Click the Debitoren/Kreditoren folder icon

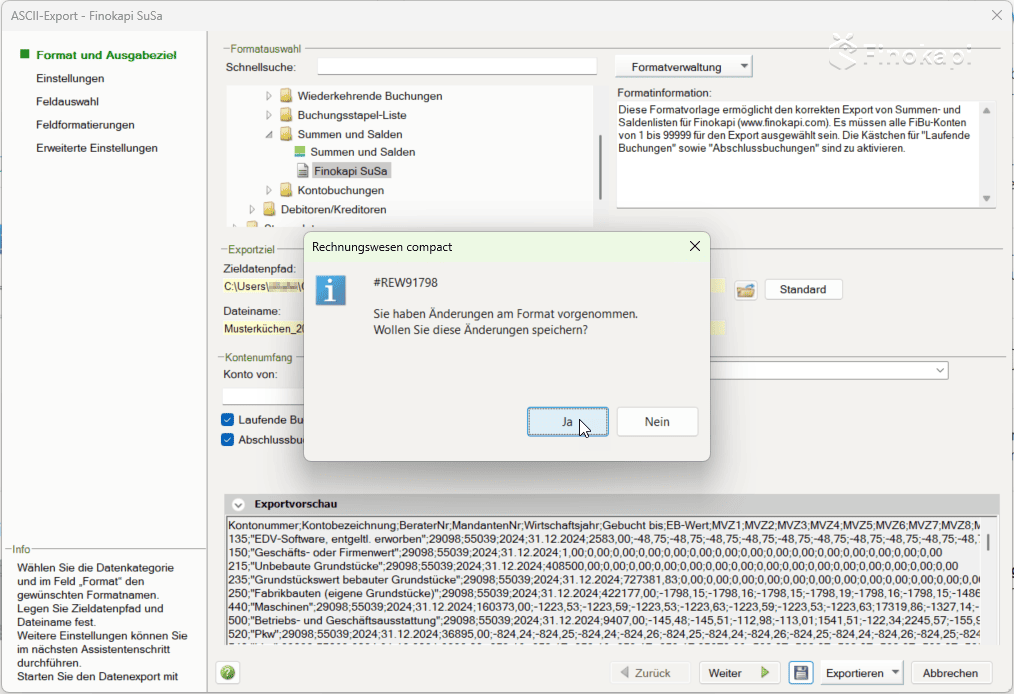click(x=269, y=210)
